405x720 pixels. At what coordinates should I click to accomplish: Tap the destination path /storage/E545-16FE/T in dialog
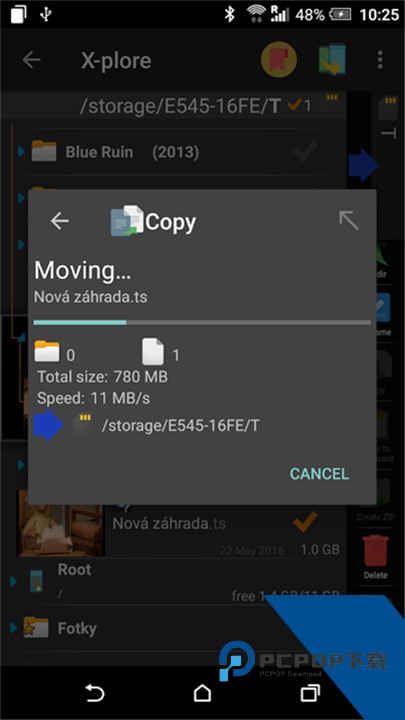pyautogui.click(x=180, y=426)
